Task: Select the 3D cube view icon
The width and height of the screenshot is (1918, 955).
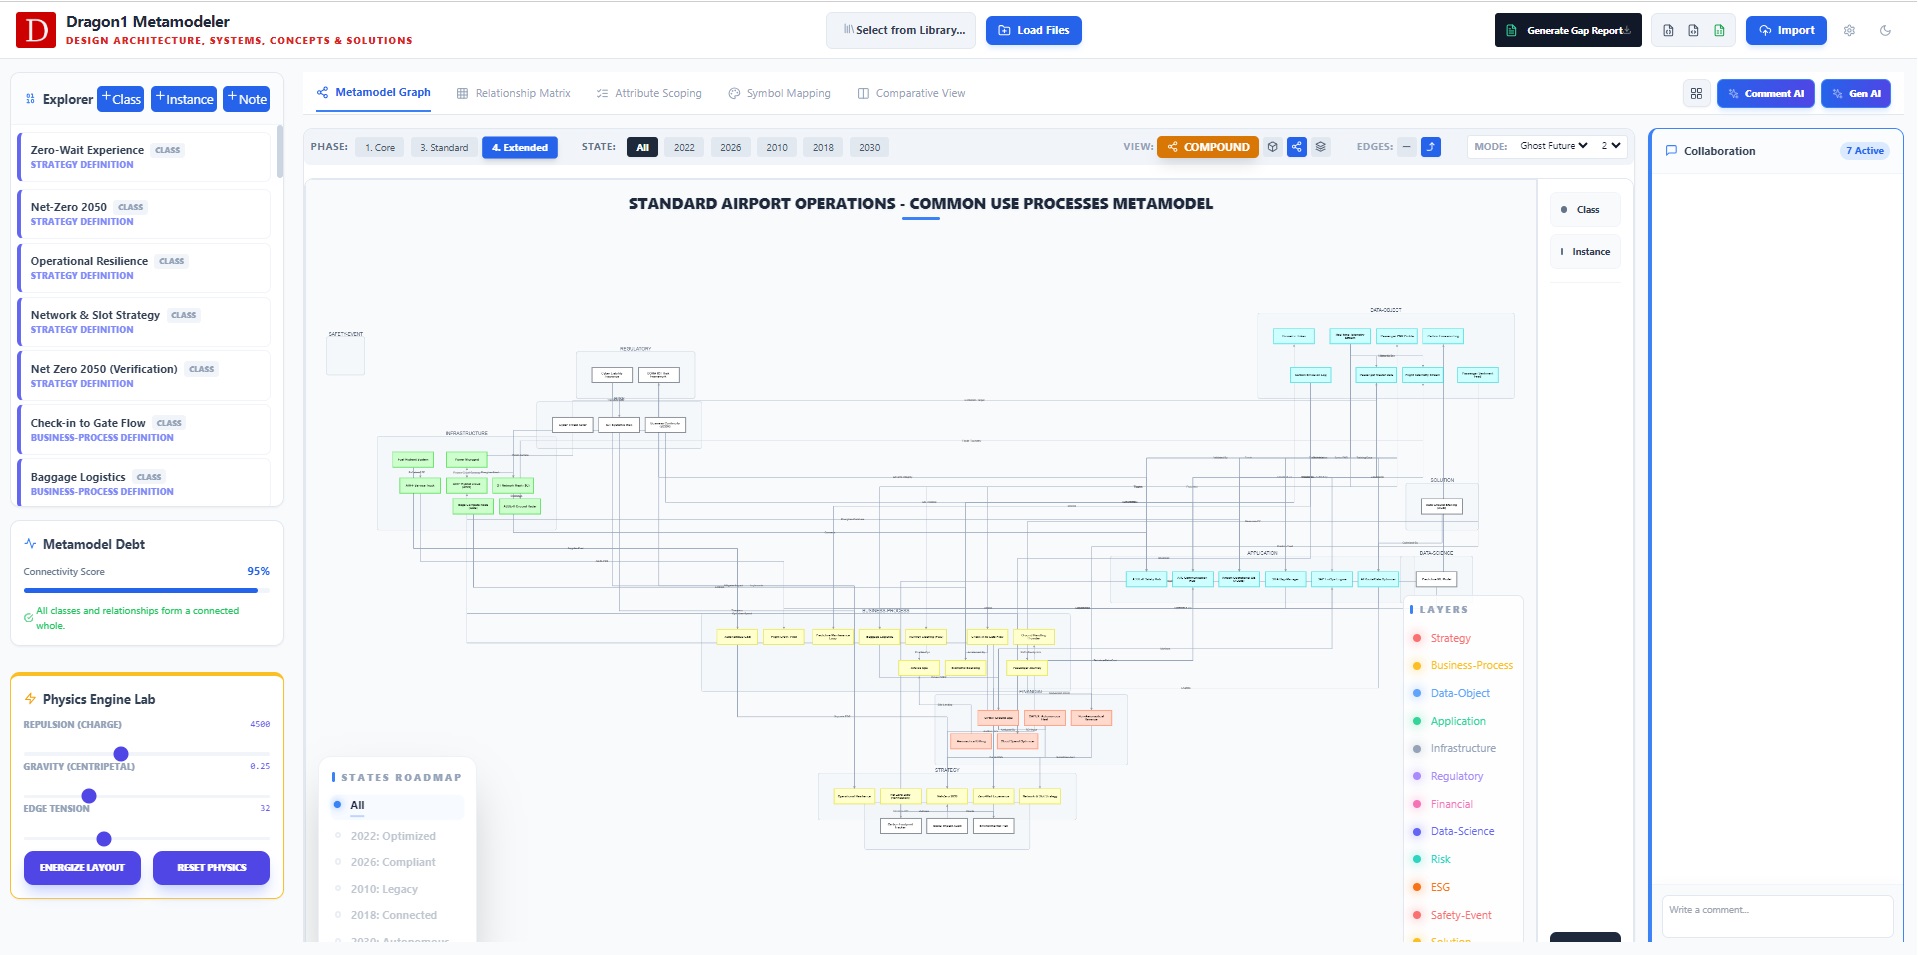Action: pyautogui.click(x=1273, y=146)
